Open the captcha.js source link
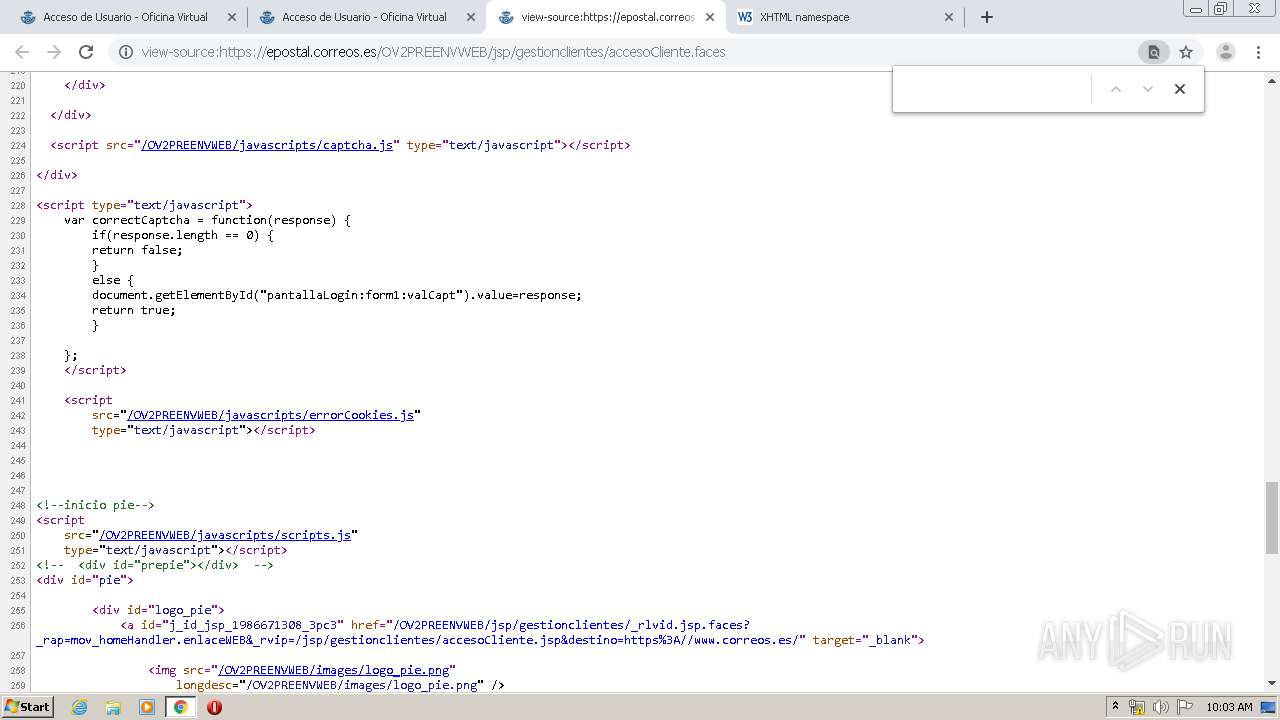 (267, 145)
